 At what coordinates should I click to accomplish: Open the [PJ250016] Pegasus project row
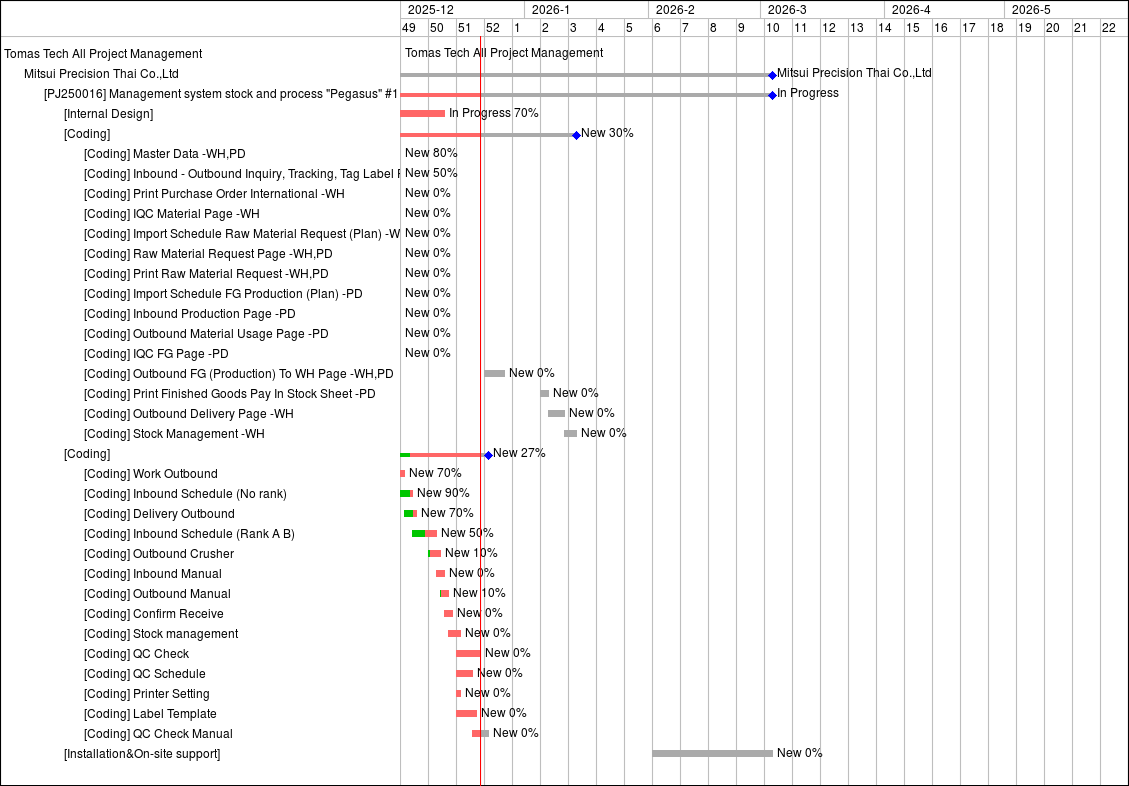click(220, 94)
